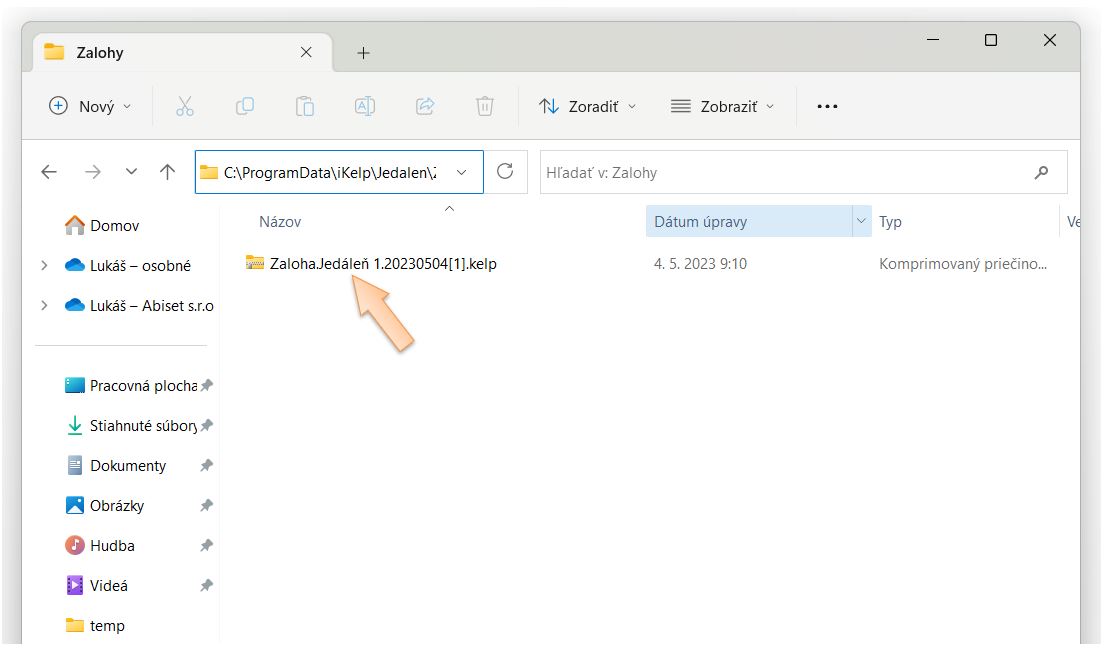Expand the Lukáš – osobné tree node

point(44,266)
